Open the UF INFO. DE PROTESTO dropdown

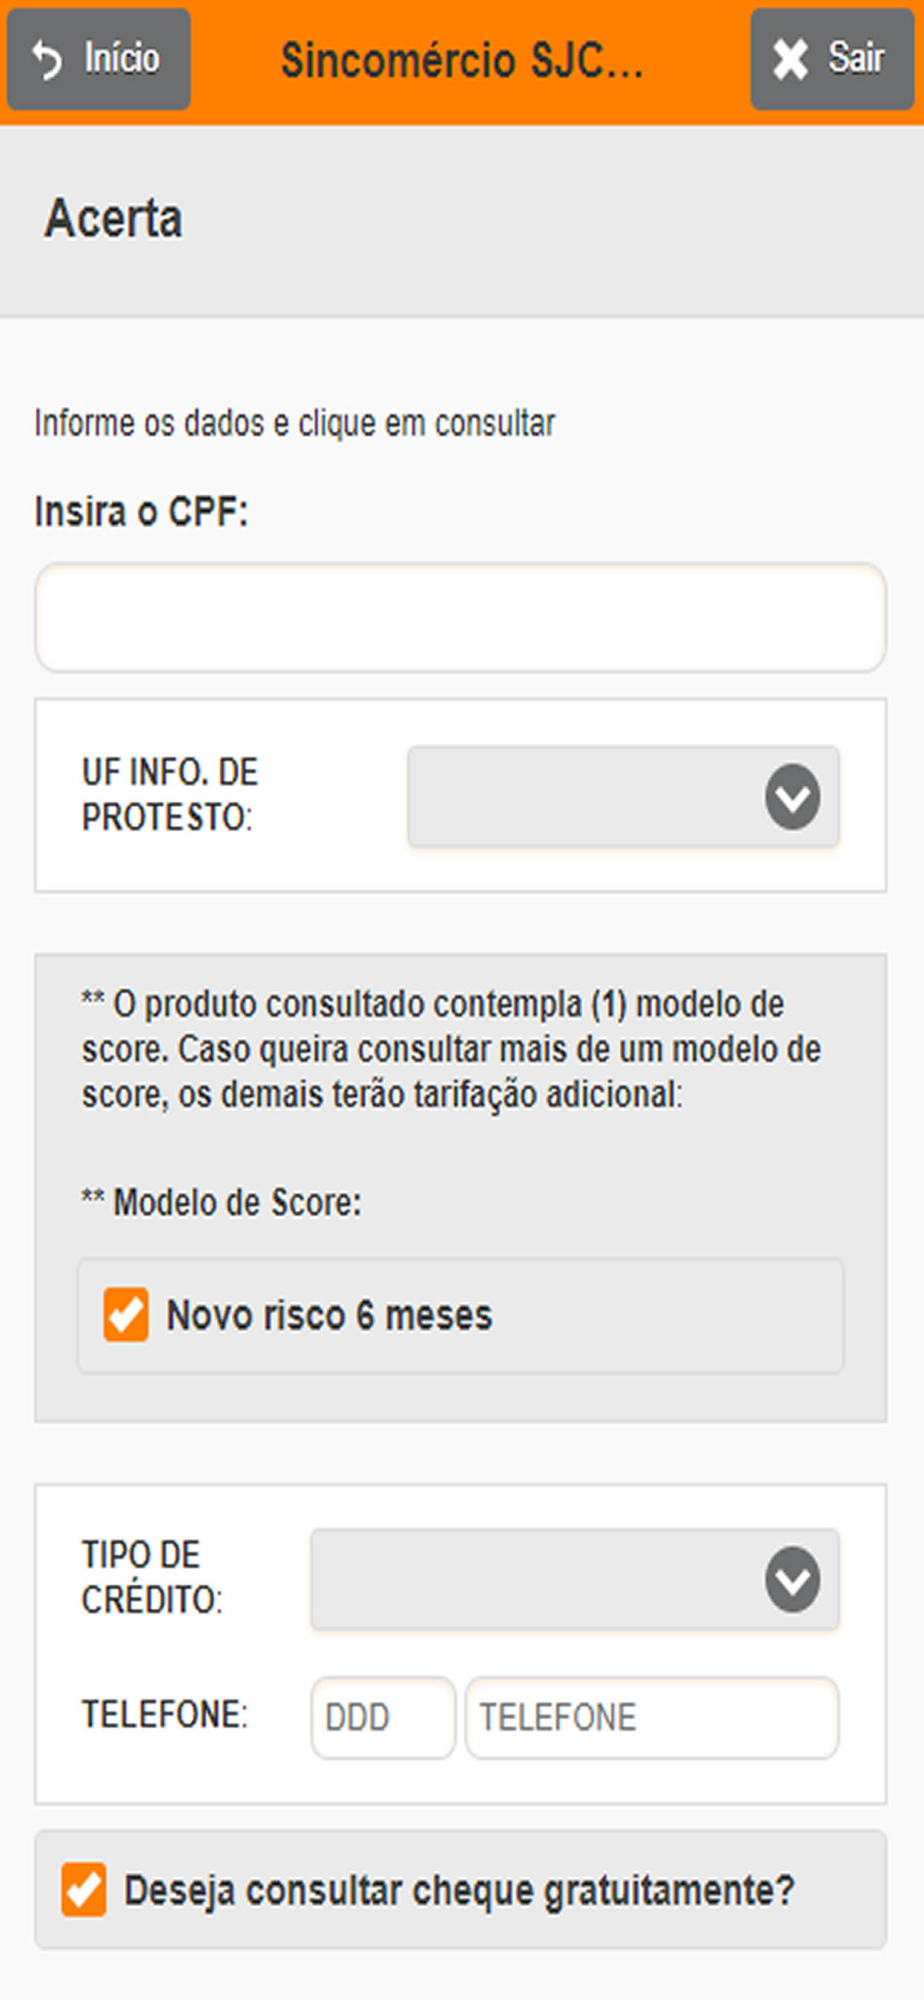coord(623,797)
